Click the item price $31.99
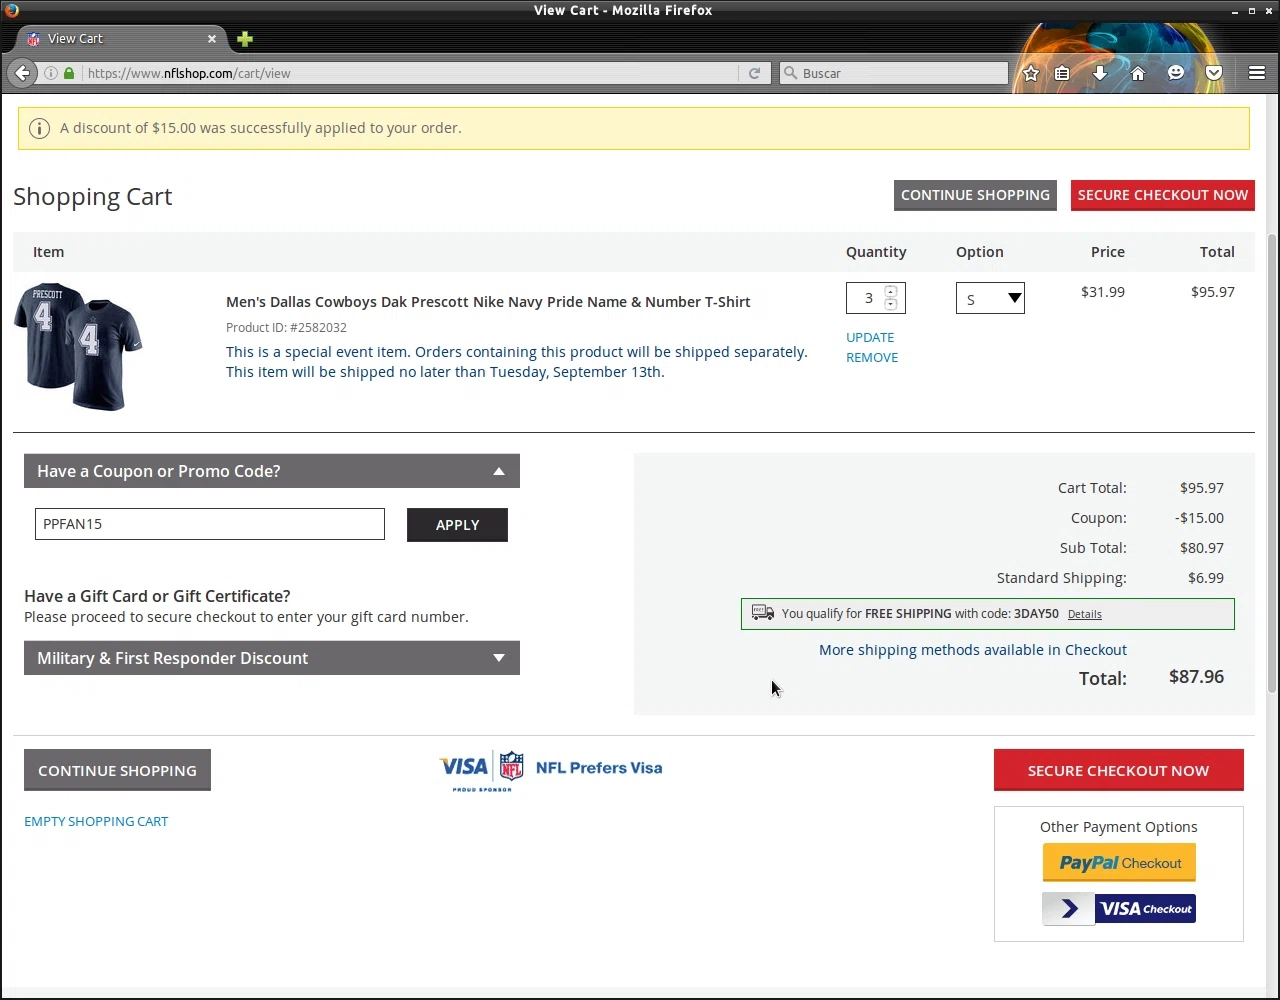The image size is (1280, 1000). (x=1103, y=292)
